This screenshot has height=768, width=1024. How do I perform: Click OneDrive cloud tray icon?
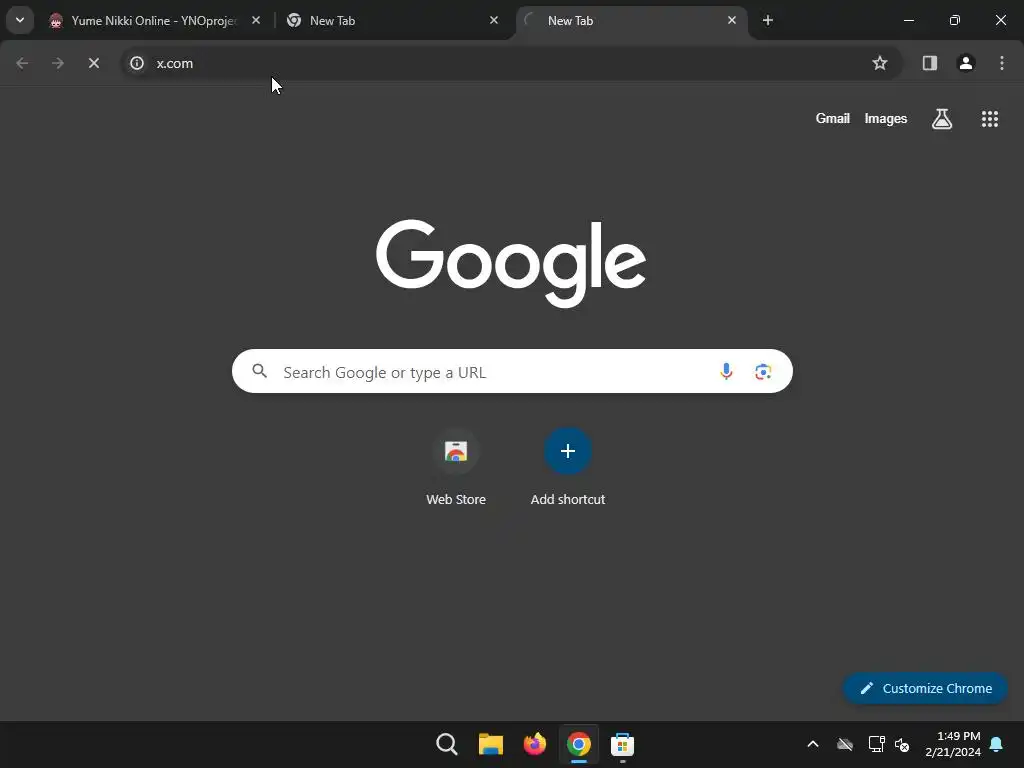(x=845, y=744)
